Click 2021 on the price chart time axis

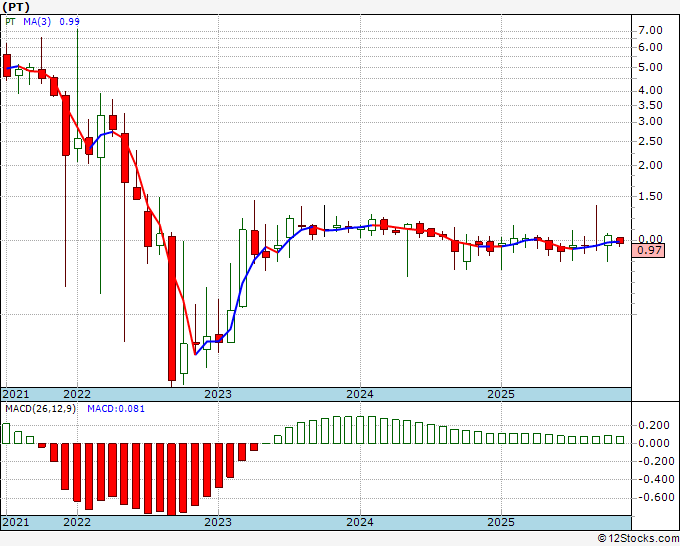(16, 394)
